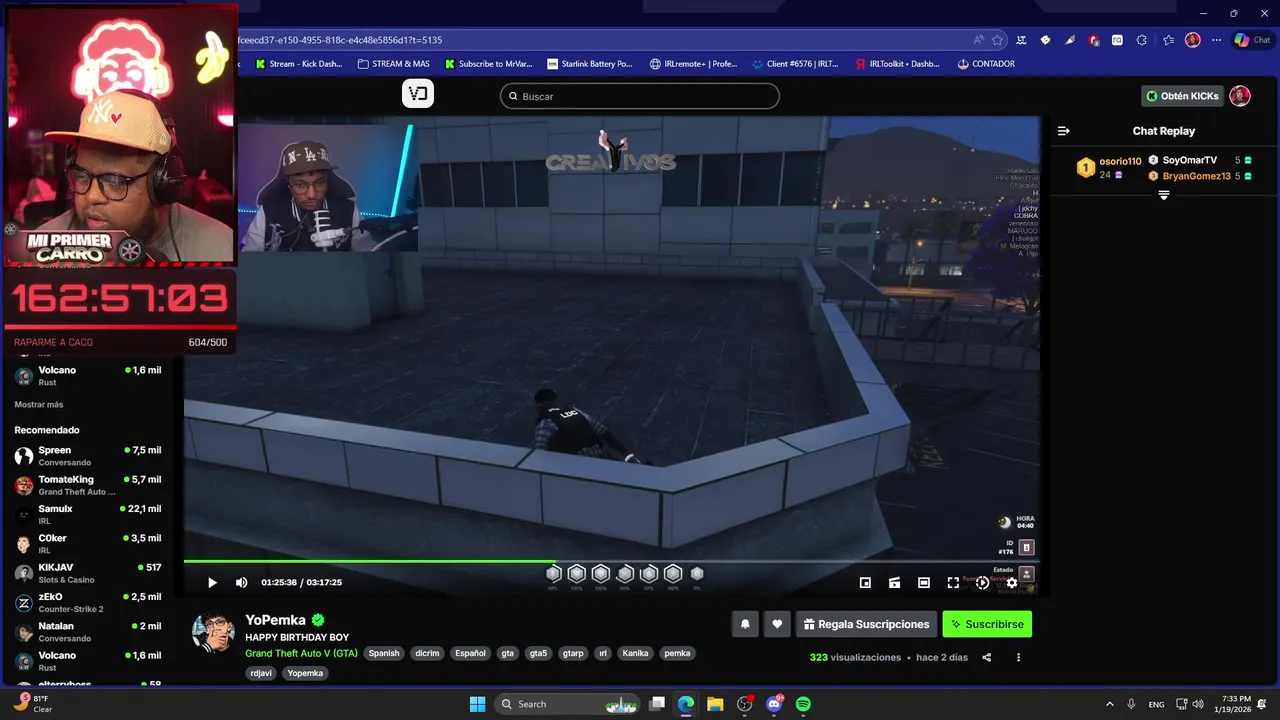Open Stream - Kick Dash... bookmark

pyautogui.click(x=298, y=64)
